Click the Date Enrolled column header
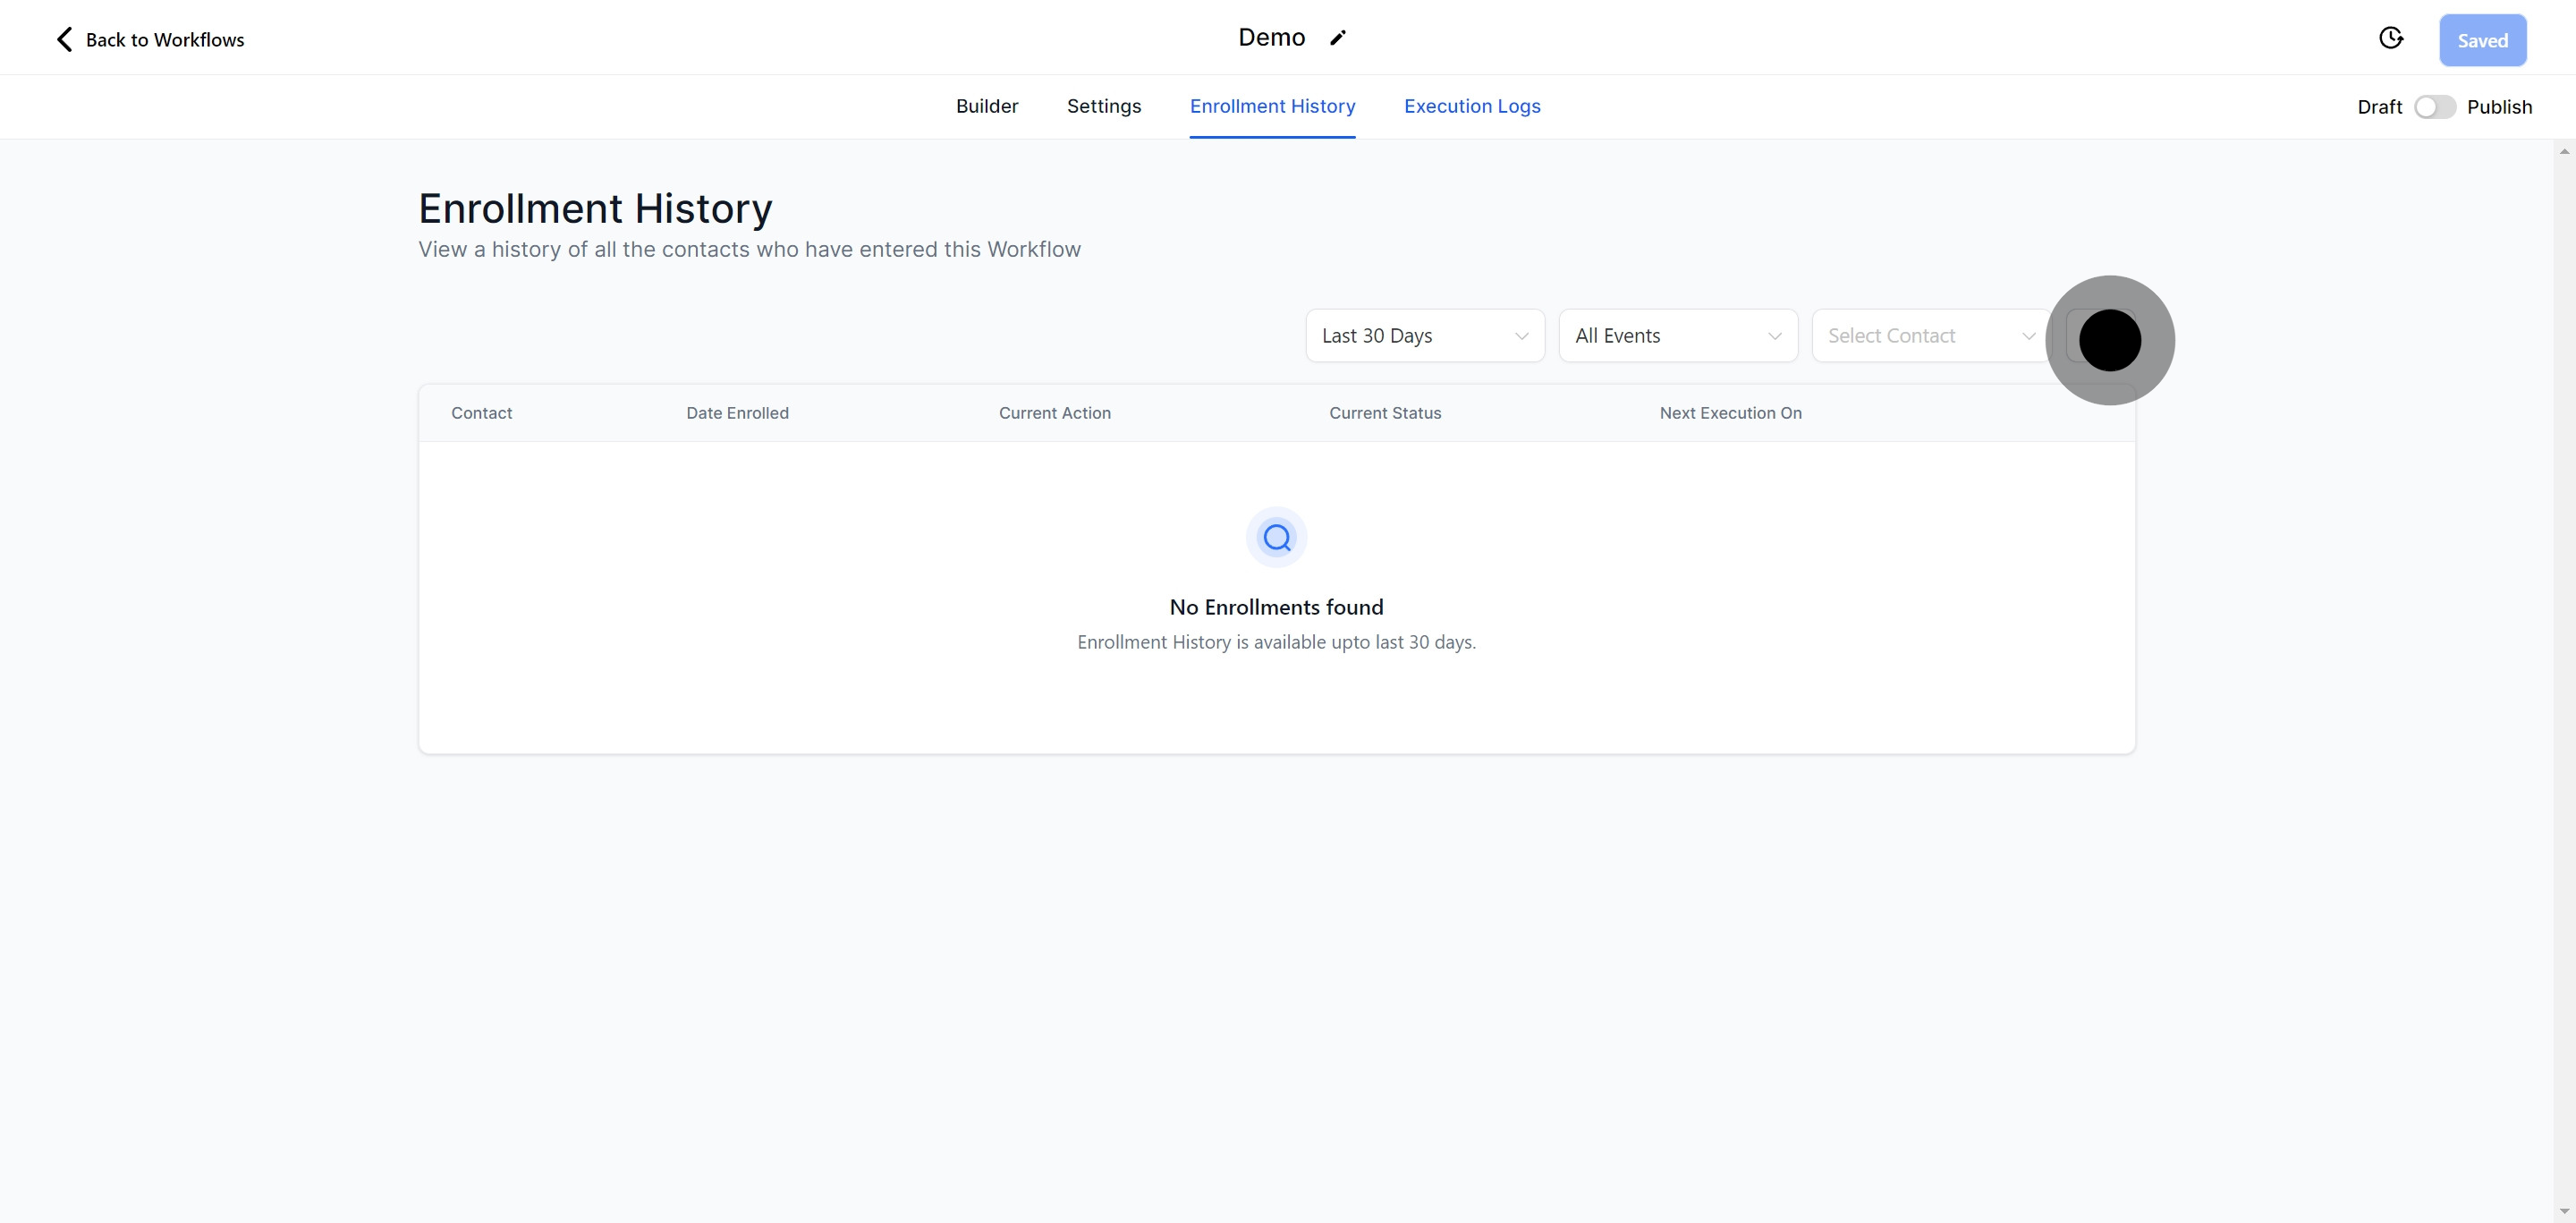The width and height of the screenshot is (2576, 1223). click(x=737, y=412)
